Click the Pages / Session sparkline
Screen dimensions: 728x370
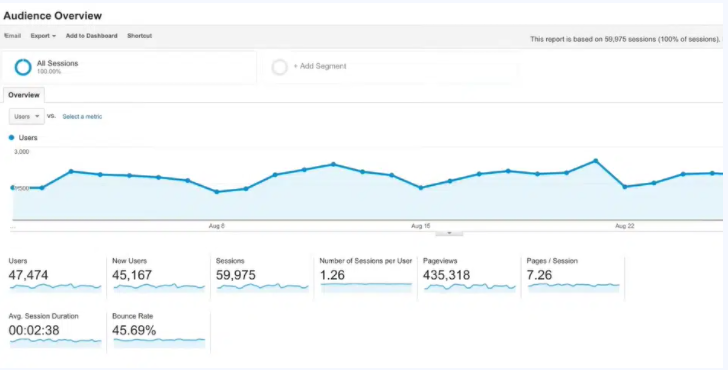pos(574,288)
